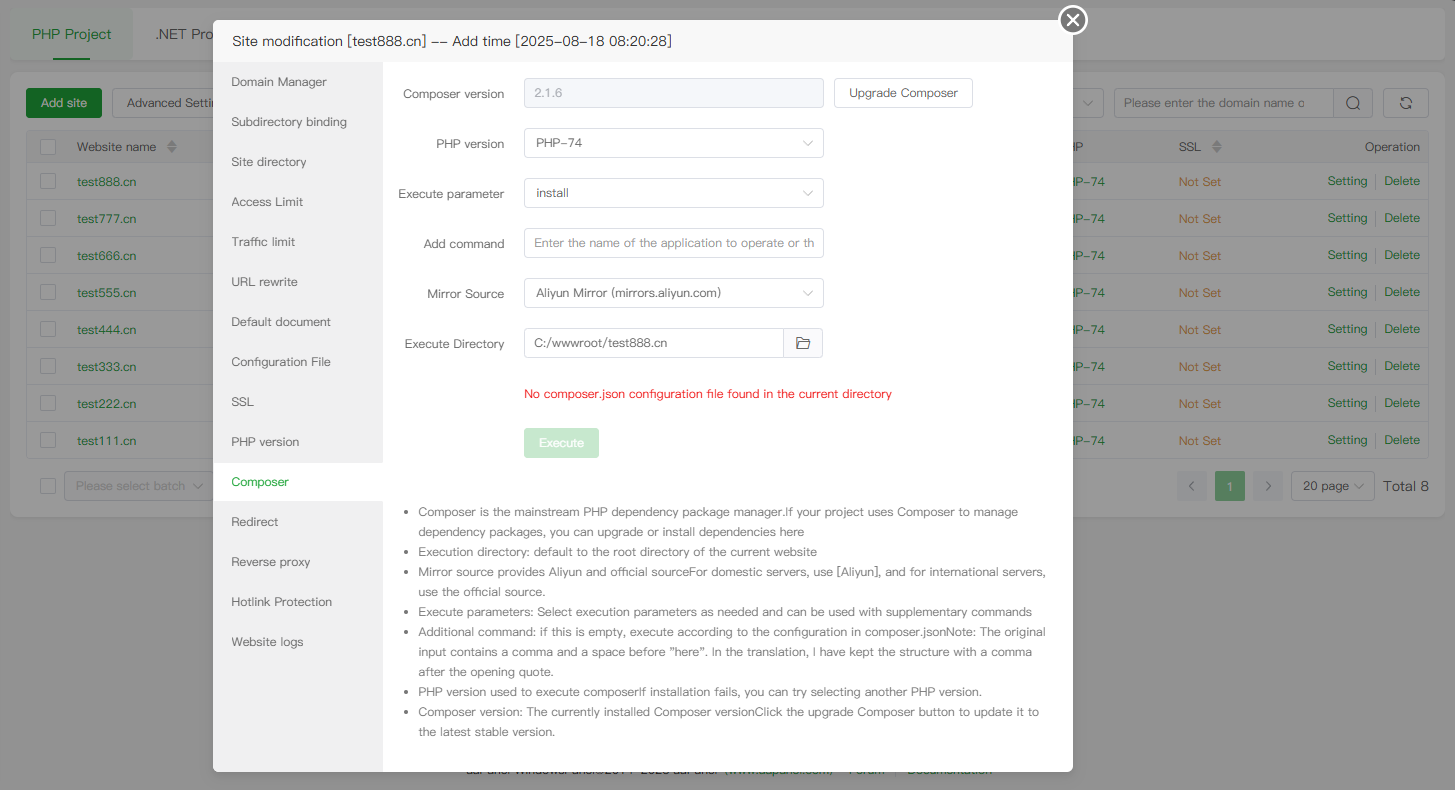Click the Add command input field

click(x=673, y=243)
